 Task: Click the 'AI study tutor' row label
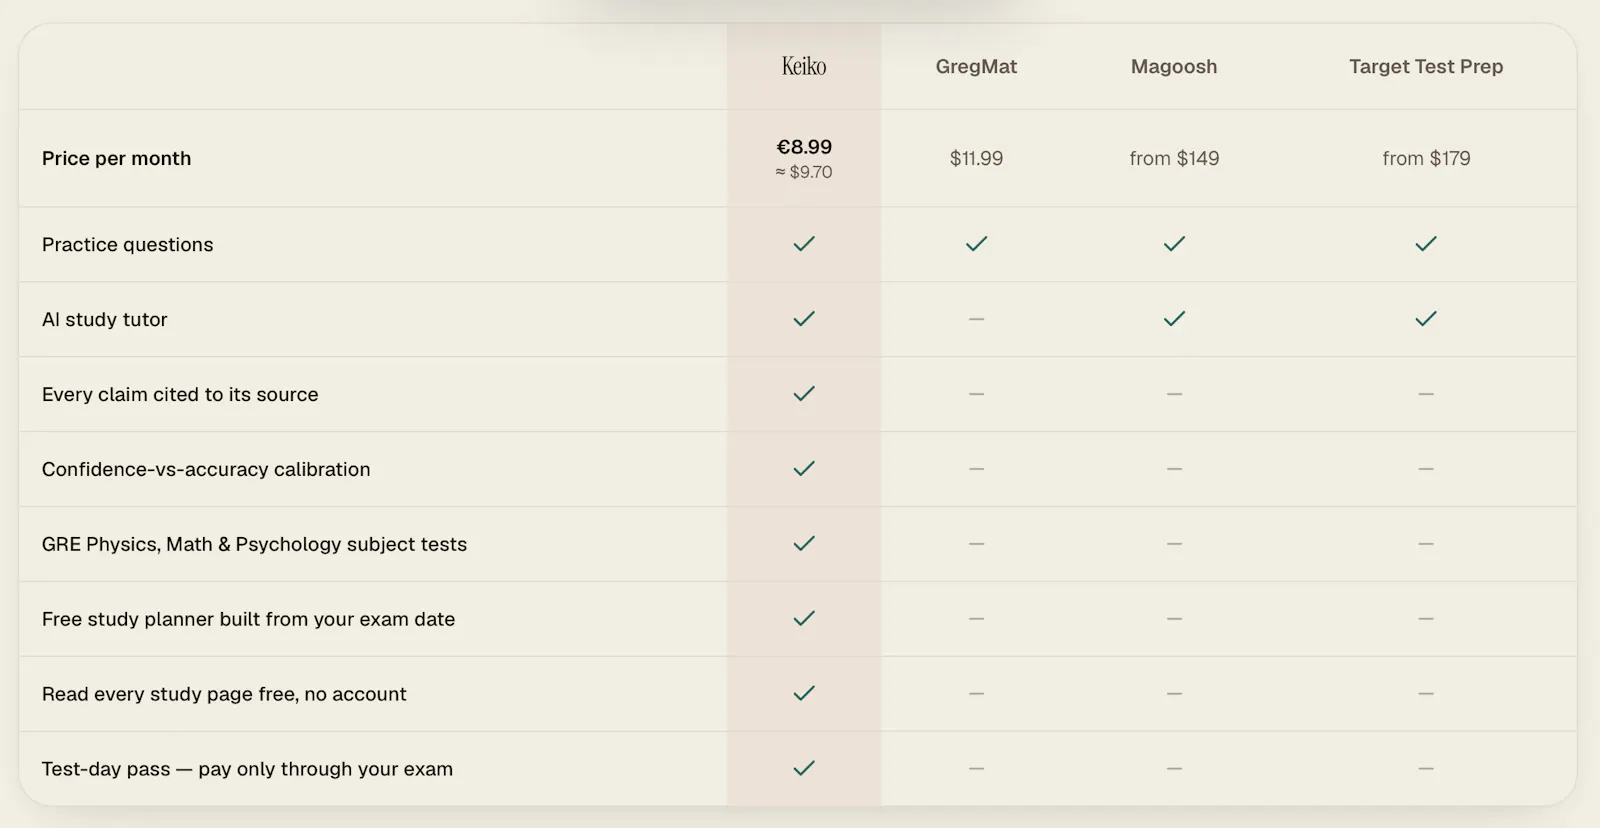coord(104,319)
